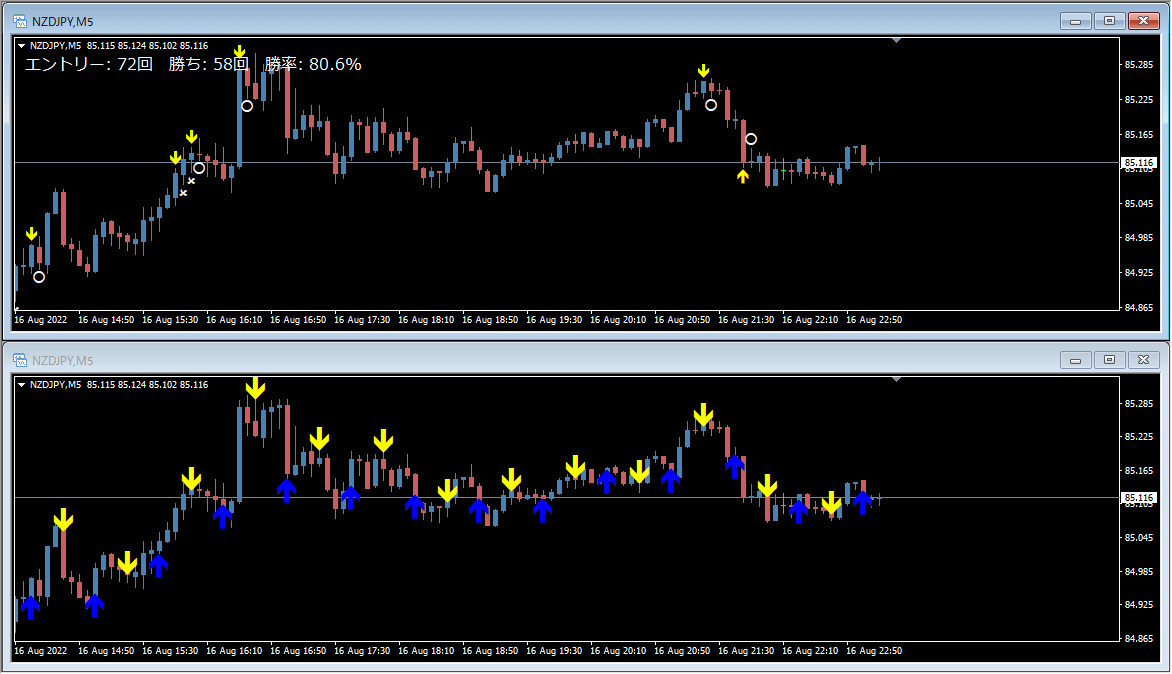The height and width of the screenshot is (674, 1172).
Task: Close the upper NZDJPY,M5 chart window
Action: [1143, 20]
